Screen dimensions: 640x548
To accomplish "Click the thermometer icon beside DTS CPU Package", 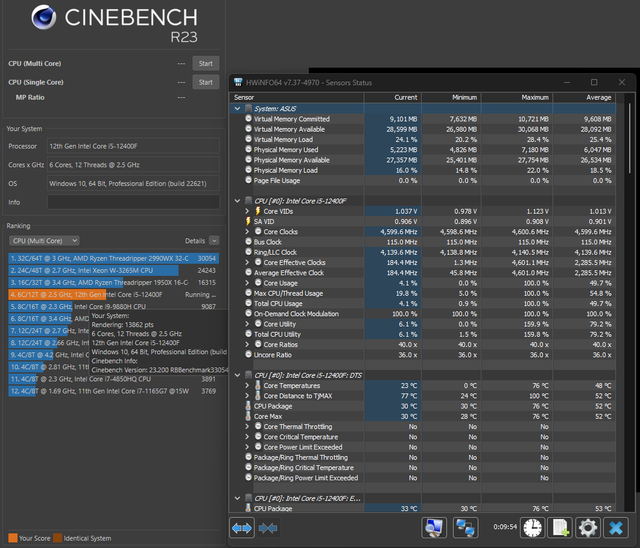I will (x=248, y=406).
